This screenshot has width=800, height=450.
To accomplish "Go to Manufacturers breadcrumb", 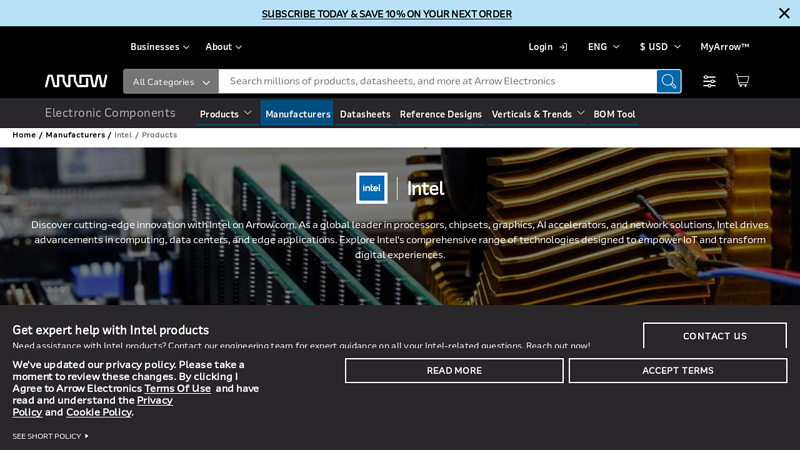I will (75, 135).
